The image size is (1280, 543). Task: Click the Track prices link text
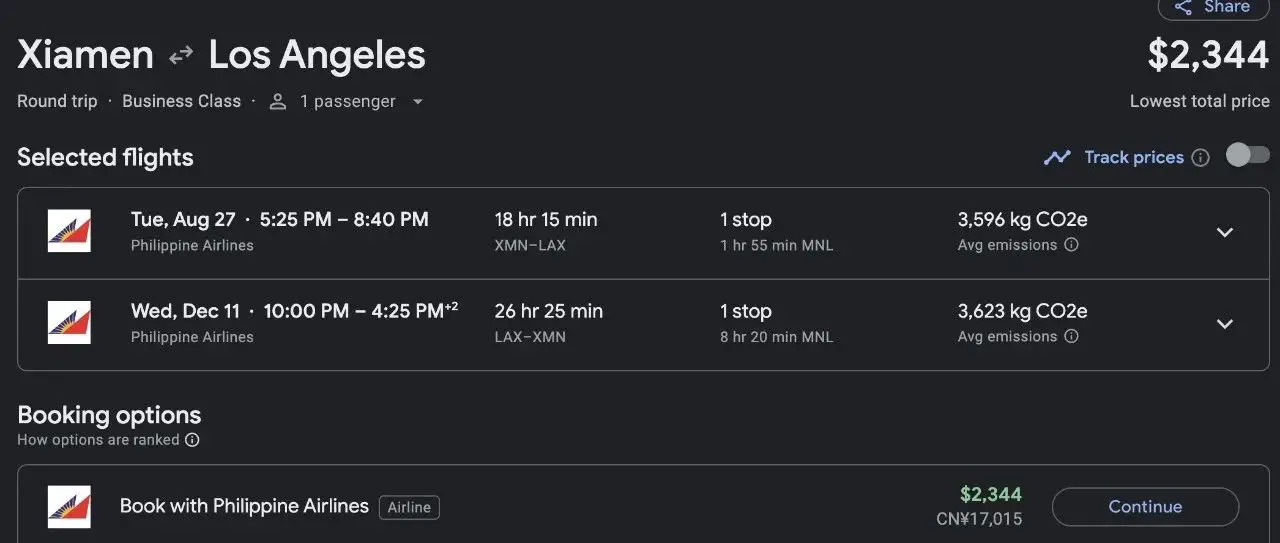[x=1134, y=157]
